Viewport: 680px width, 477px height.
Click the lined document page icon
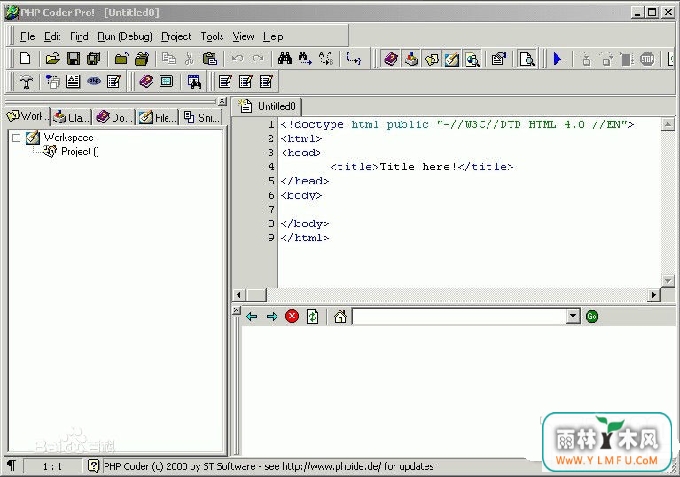click(x=73, y=81)
